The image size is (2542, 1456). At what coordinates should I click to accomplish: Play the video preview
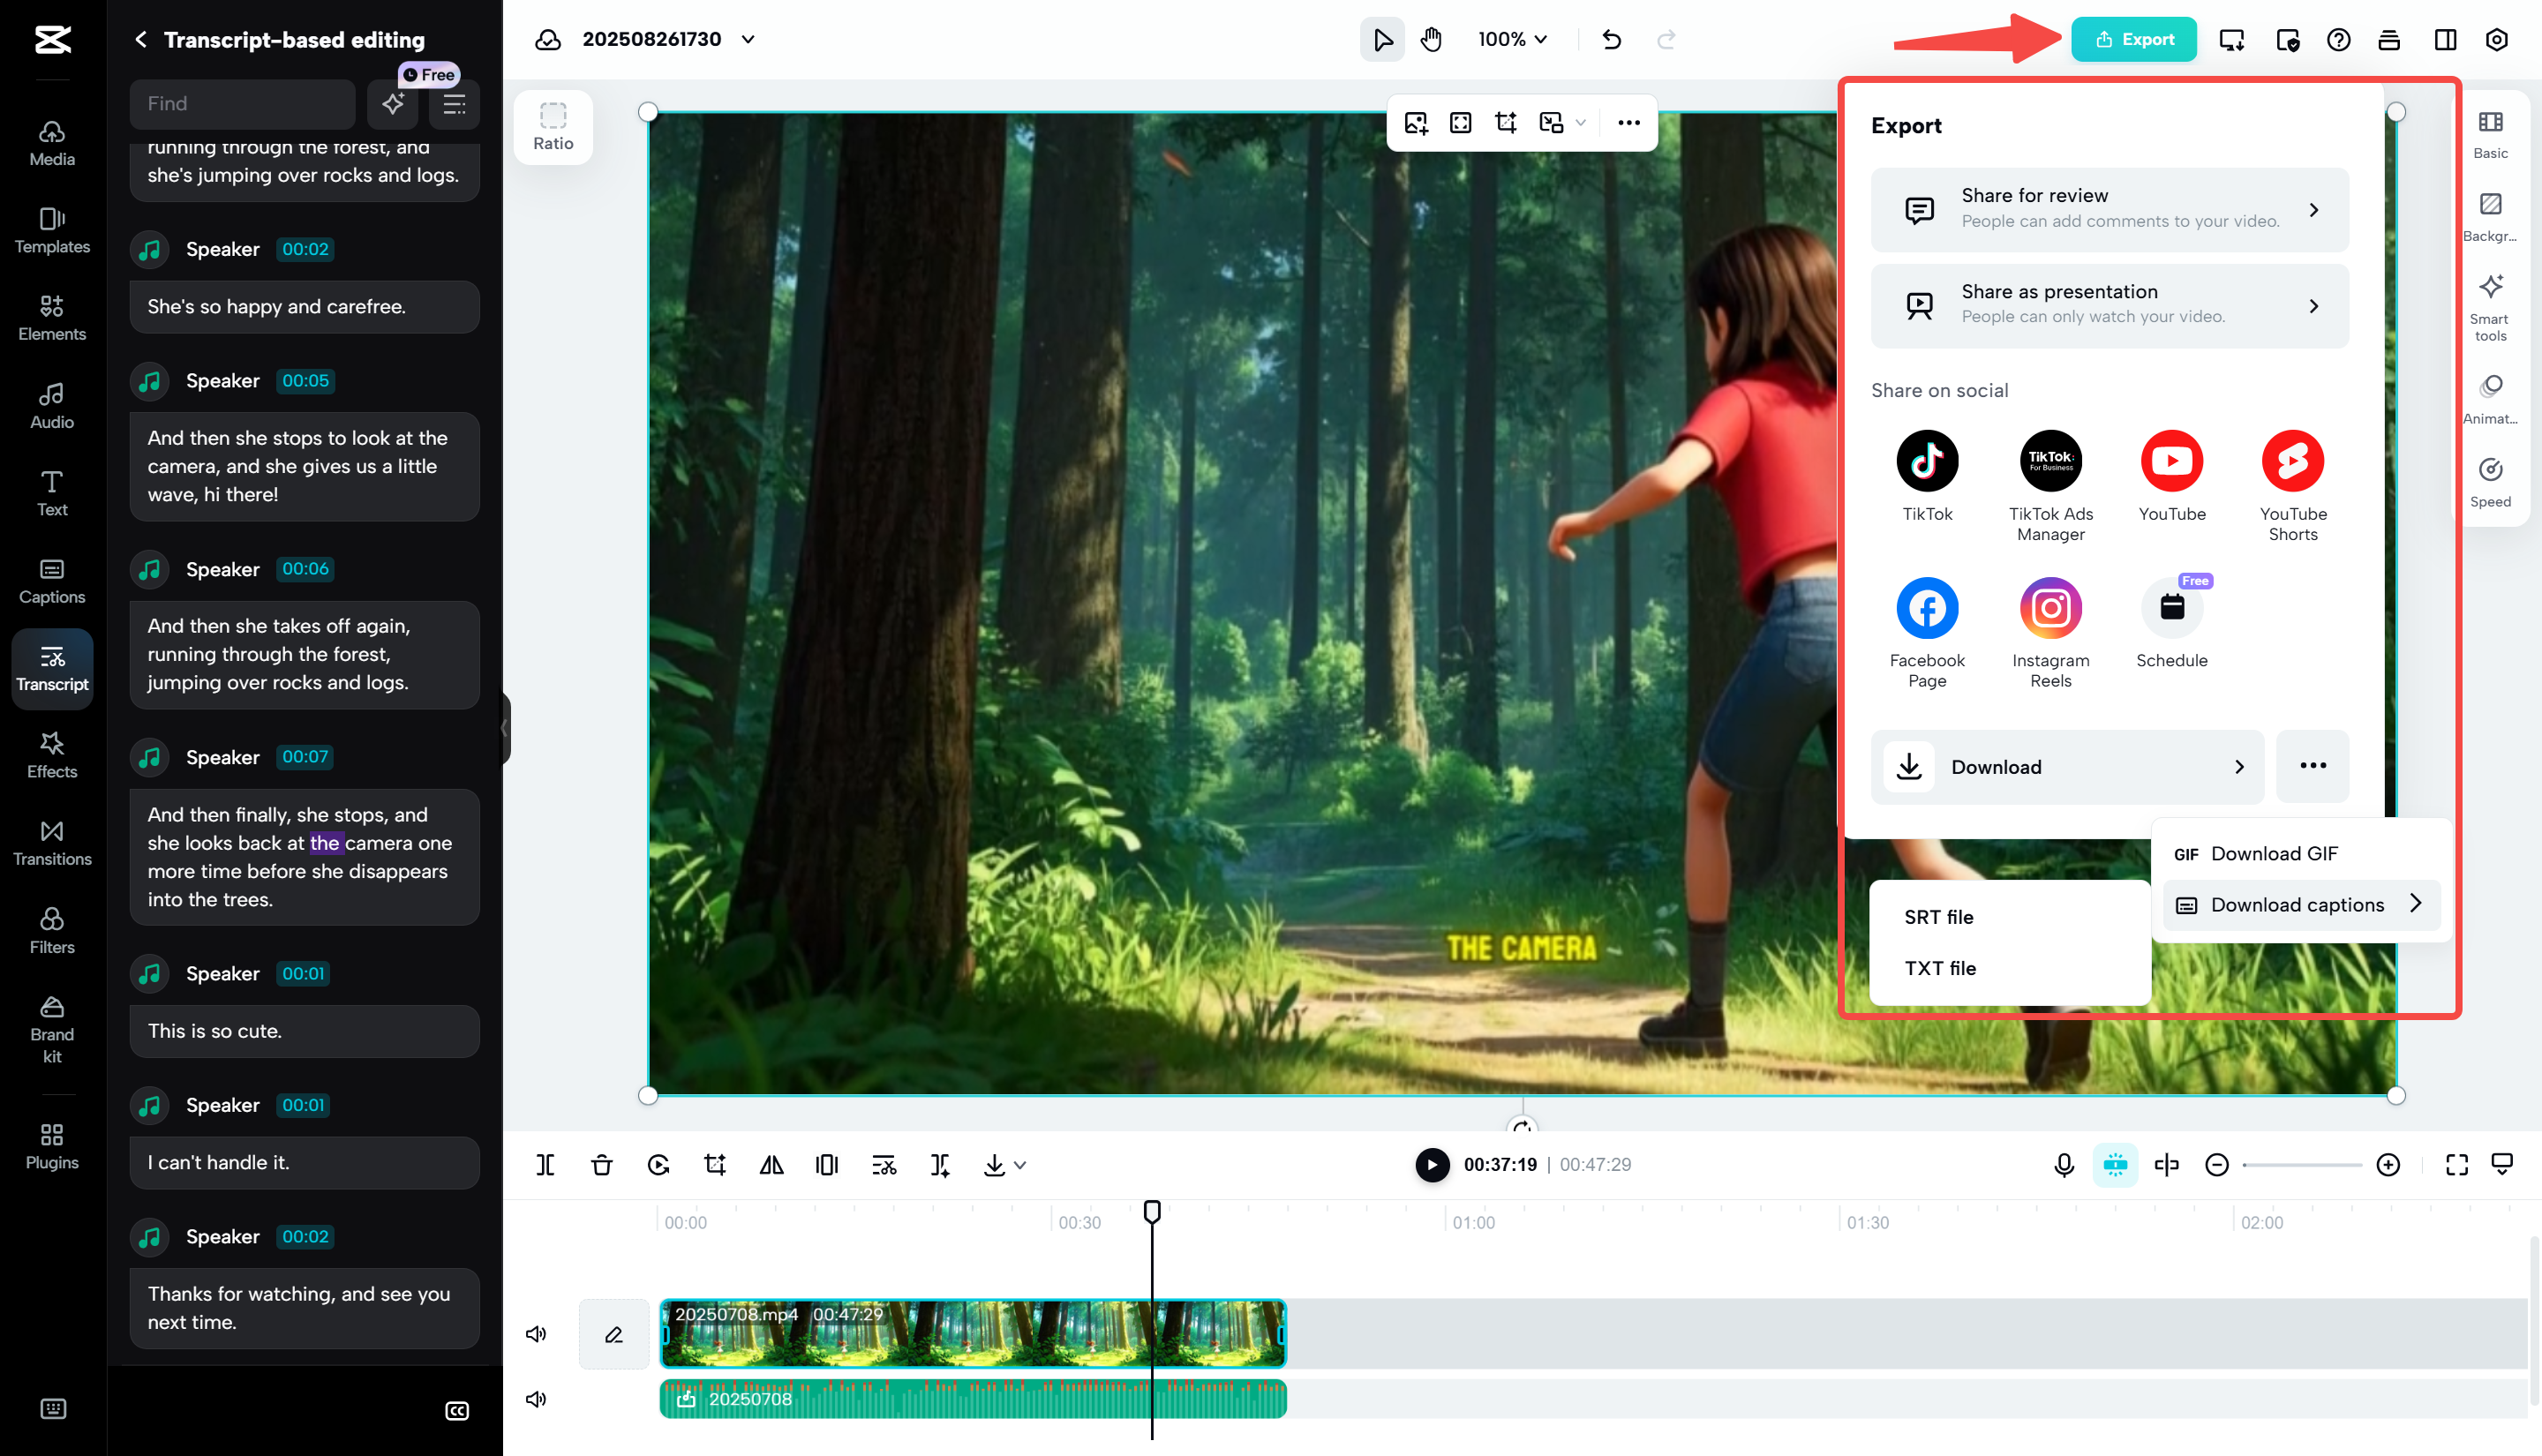coord(1432,1165)
